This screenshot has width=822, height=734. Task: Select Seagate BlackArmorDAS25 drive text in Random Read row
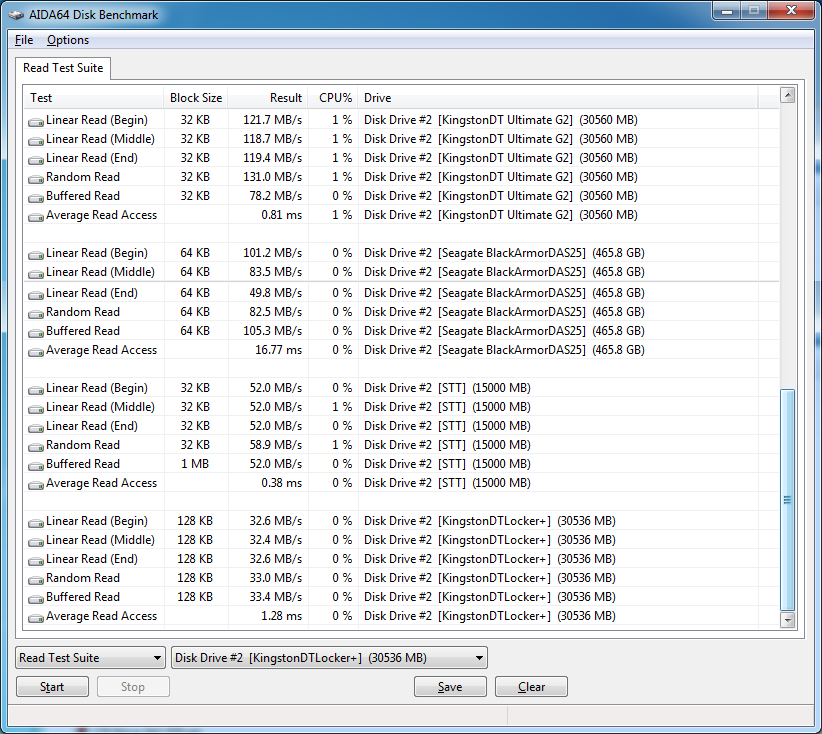[504, 312]
